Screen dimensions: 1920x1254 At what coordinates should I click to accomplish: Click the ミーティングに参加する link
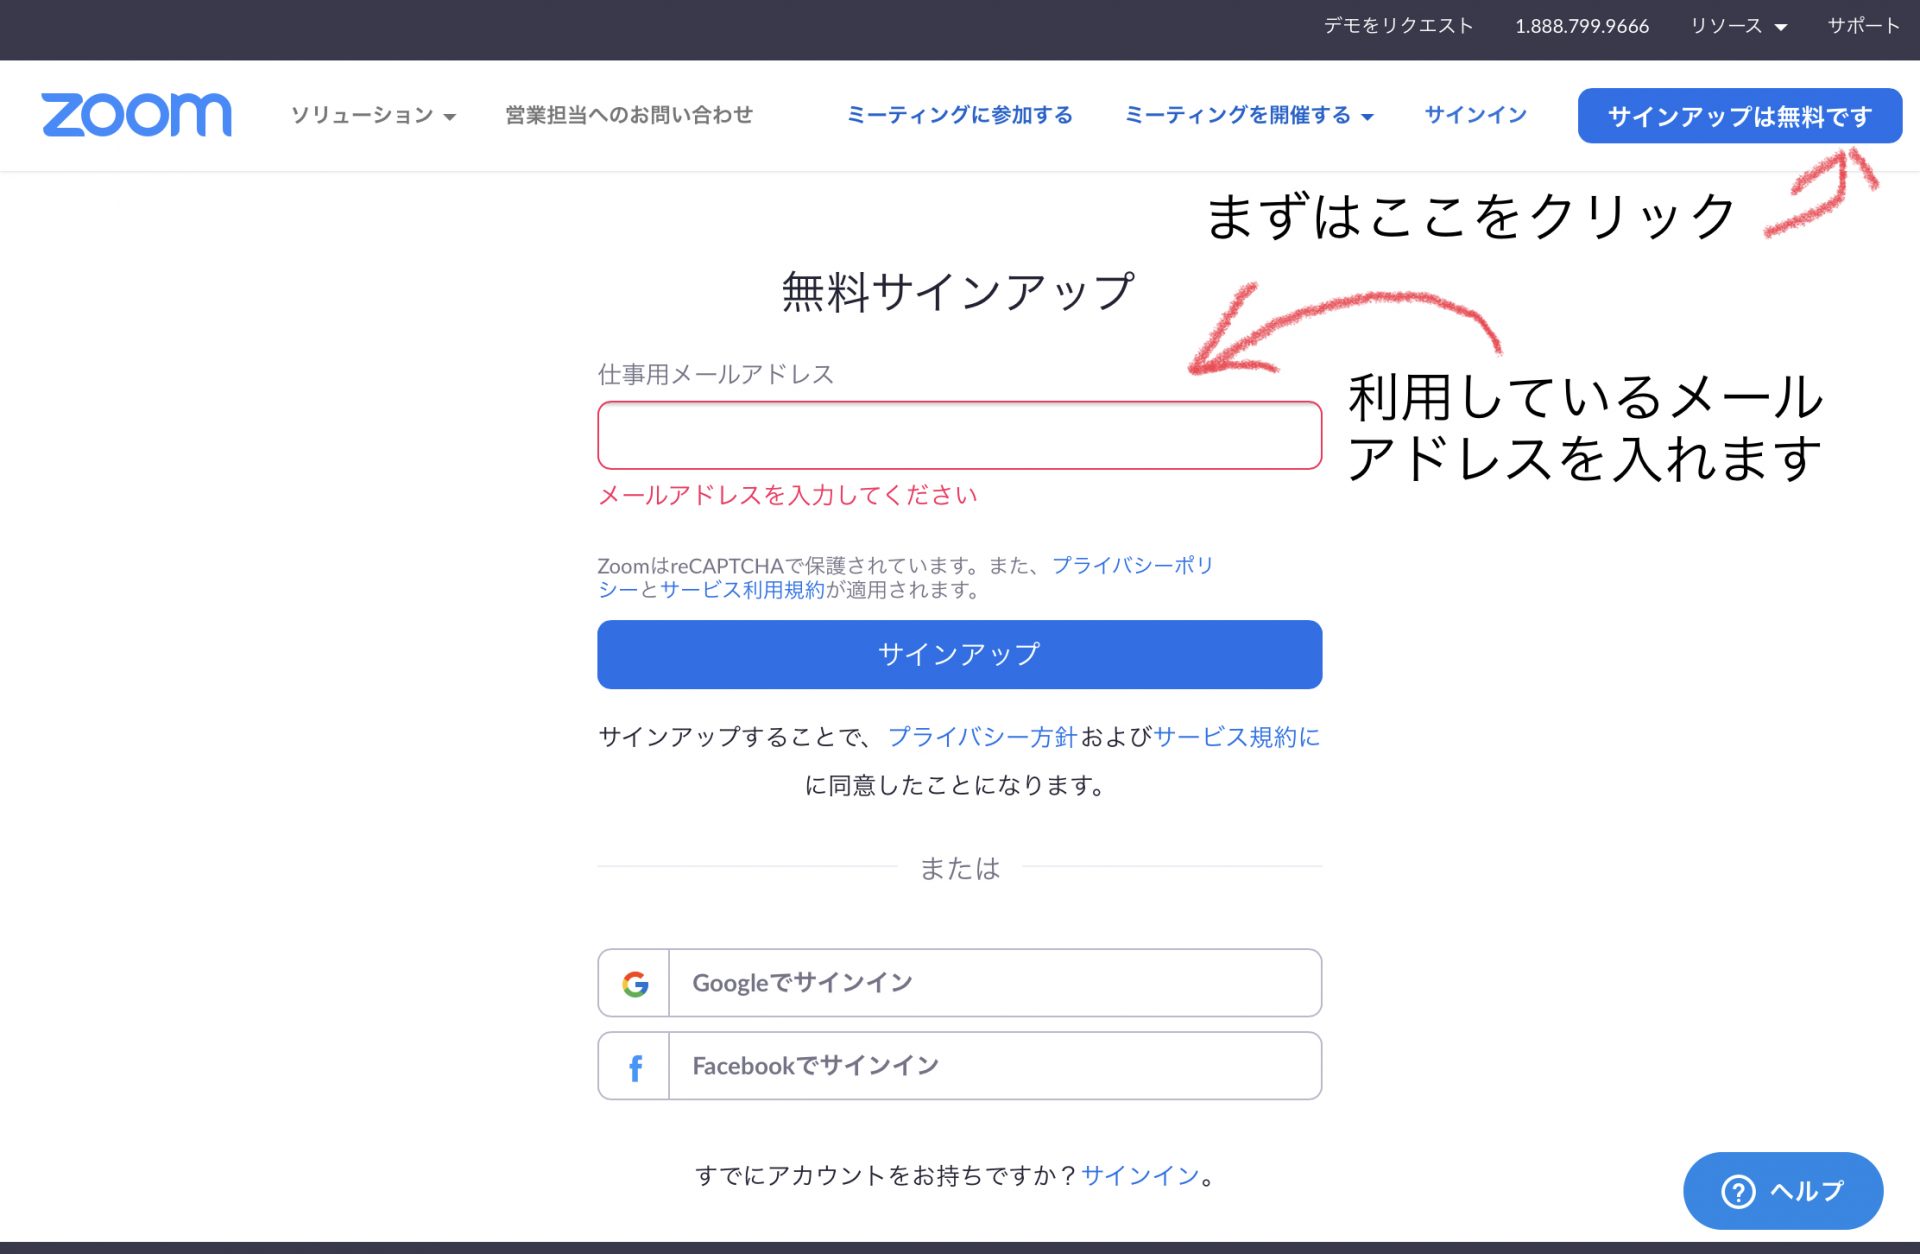(x=960, y=114)
